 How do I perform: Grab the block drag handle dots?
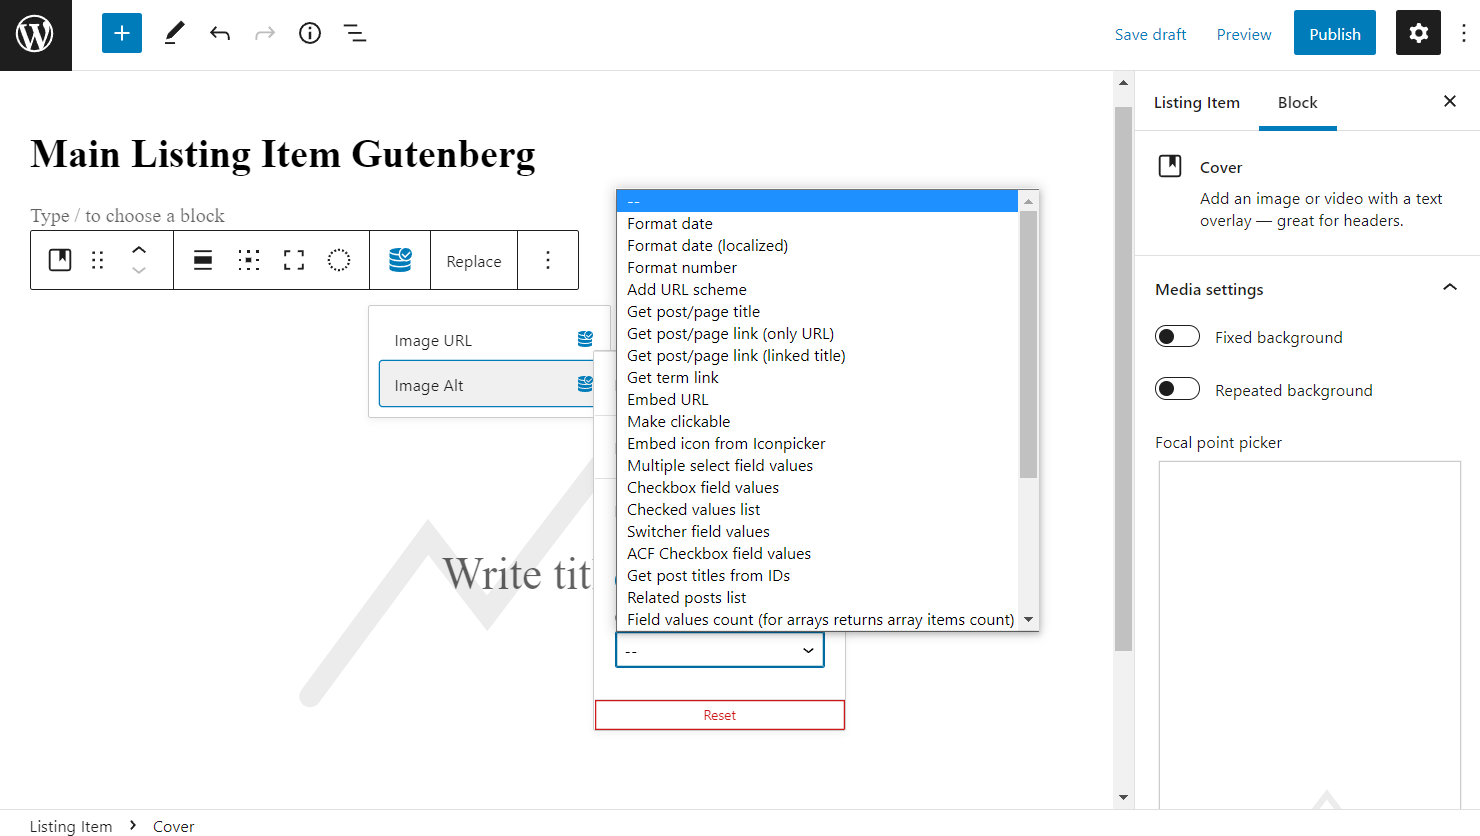click(98, 260)
